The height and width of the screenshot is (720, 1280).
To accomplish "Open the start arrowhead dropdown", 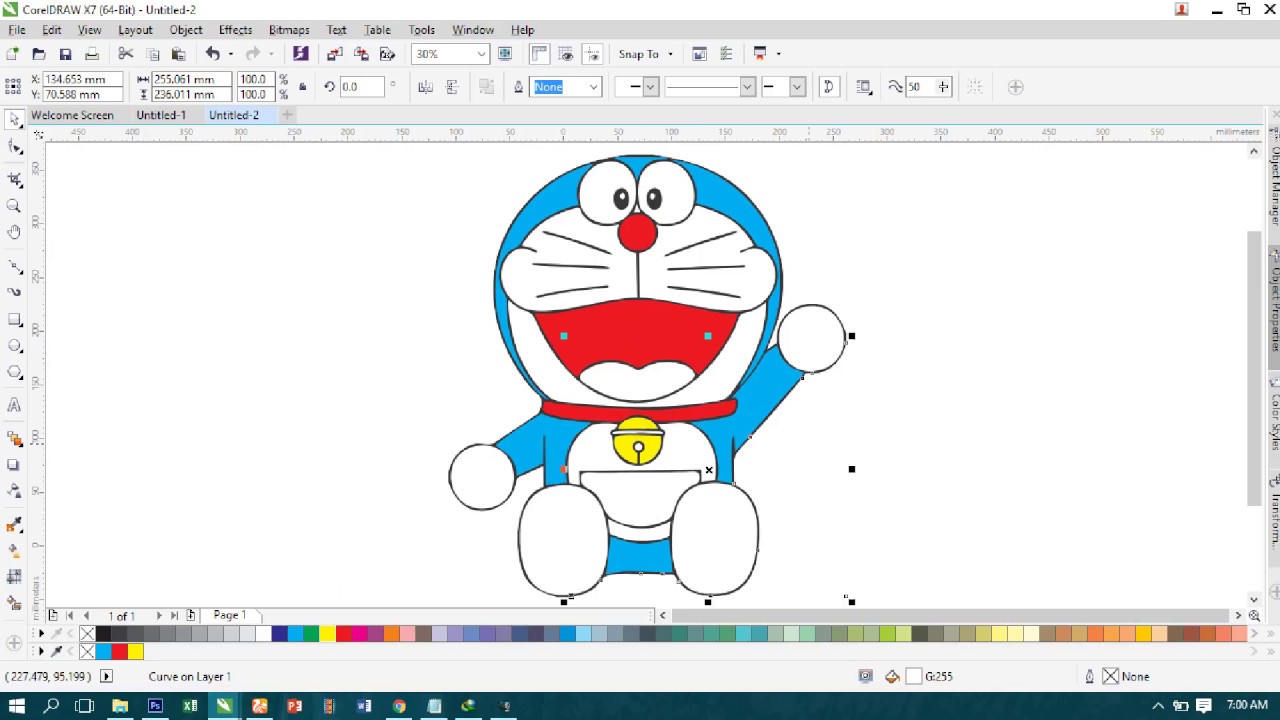I will pyautogui.click(x=650, y=87).
